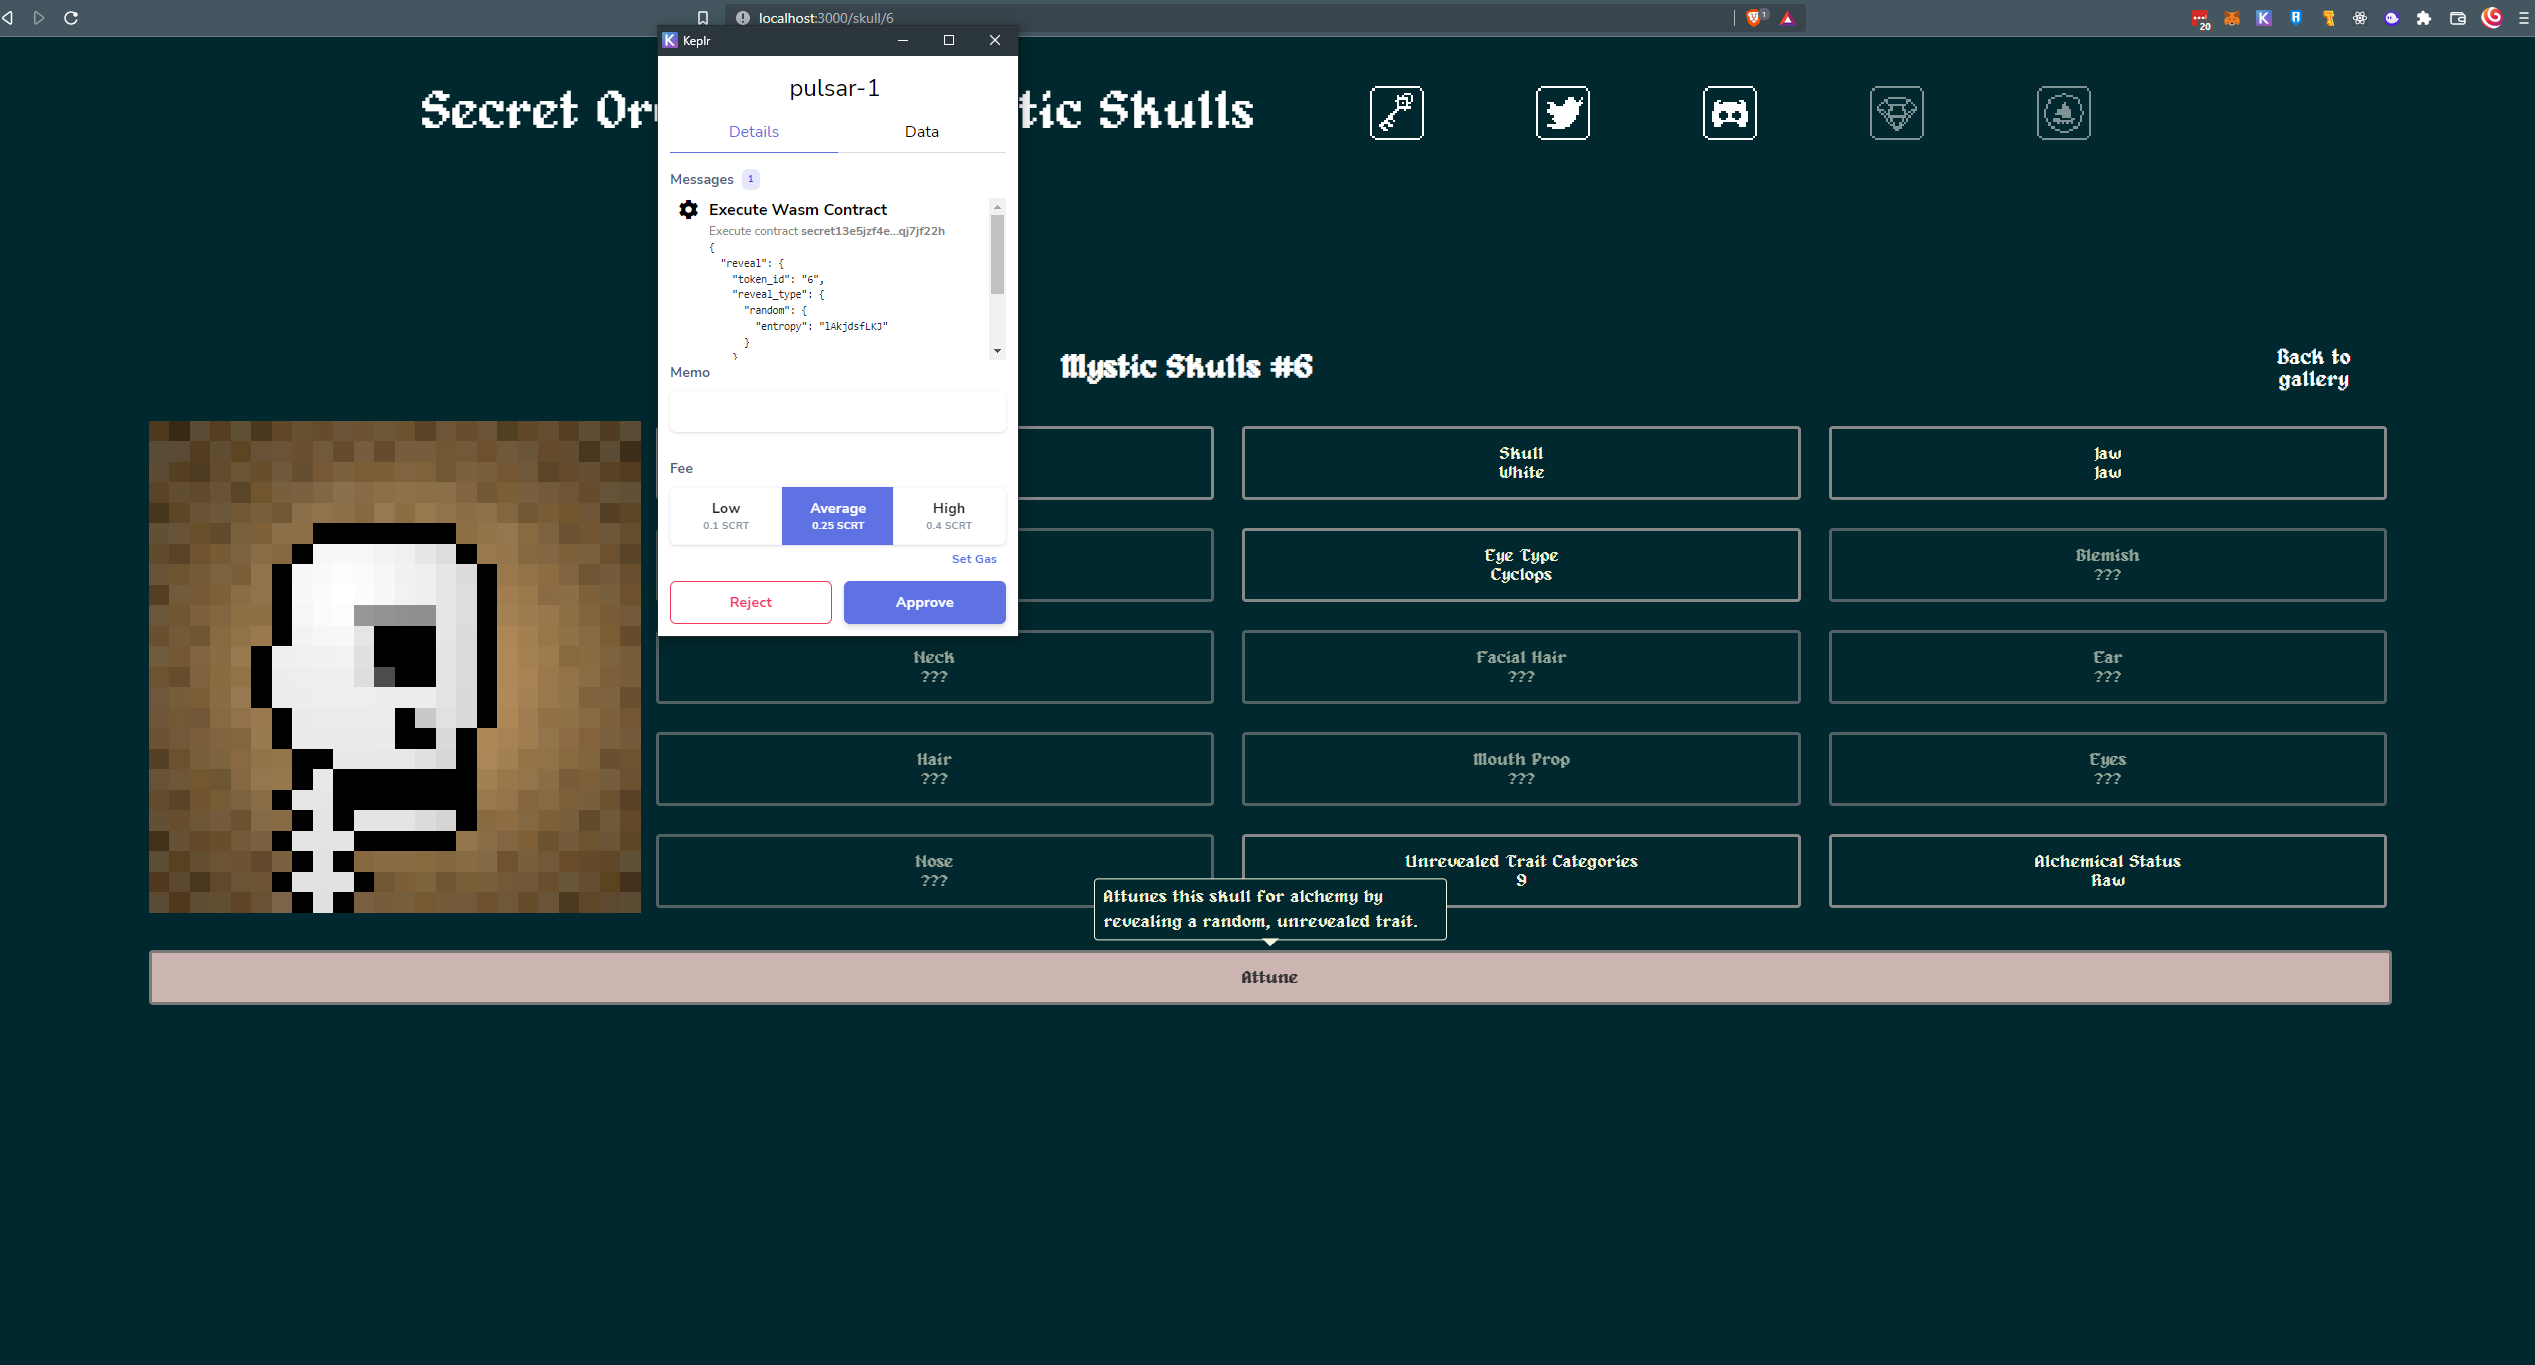Select the High 0.4 SCRT fee option
This screenshot has width=2535, height=1365.
coord(948,515)
